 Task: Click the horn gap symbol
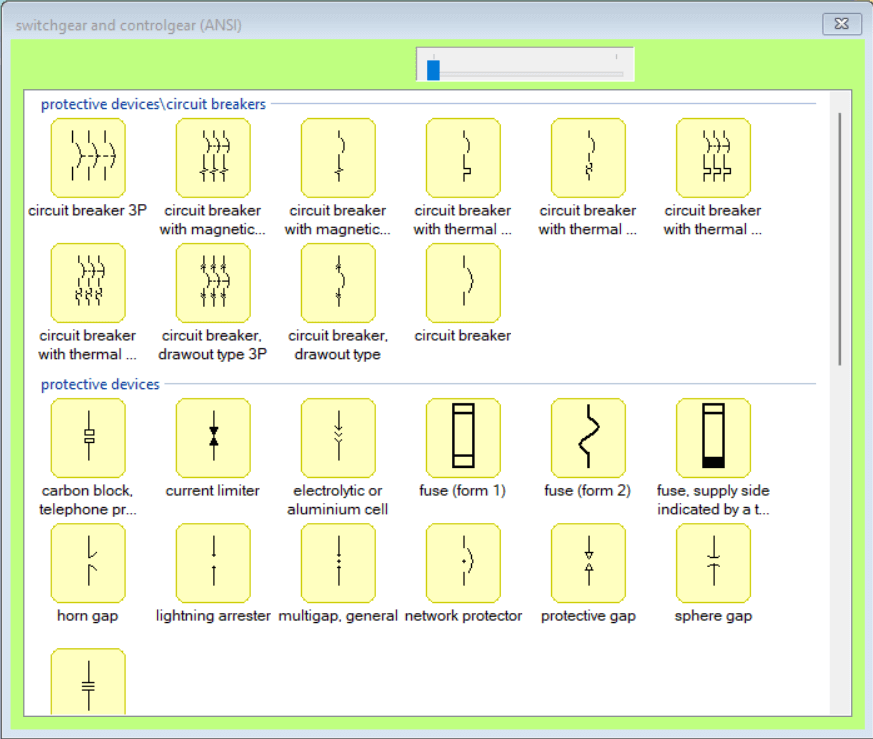[x=88, y=564]
